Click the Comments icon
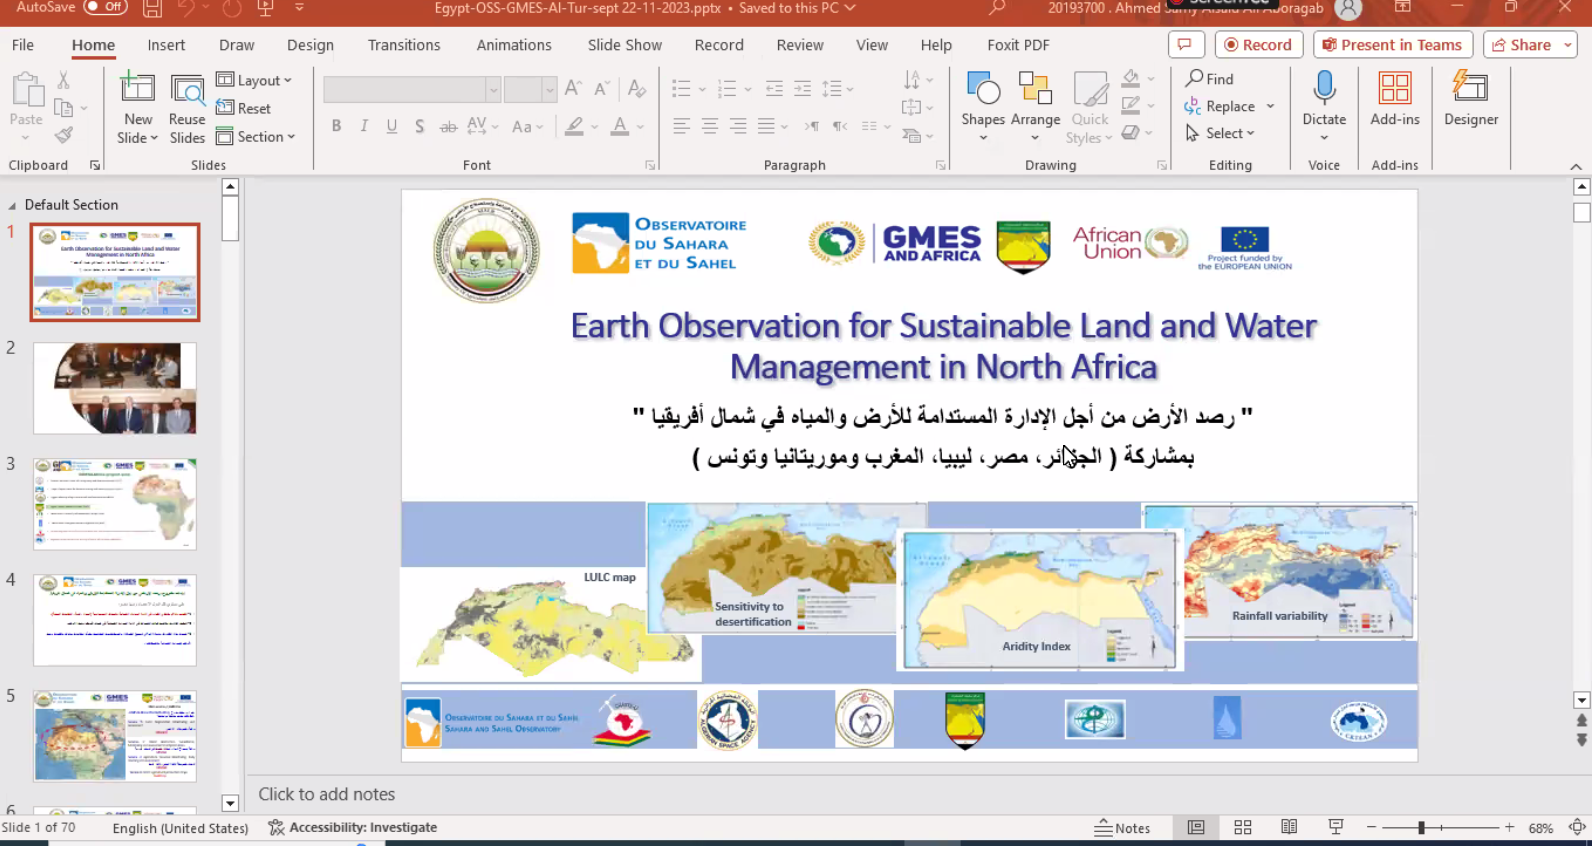The image size is (1592, 846). click(x=1185, y=45)
